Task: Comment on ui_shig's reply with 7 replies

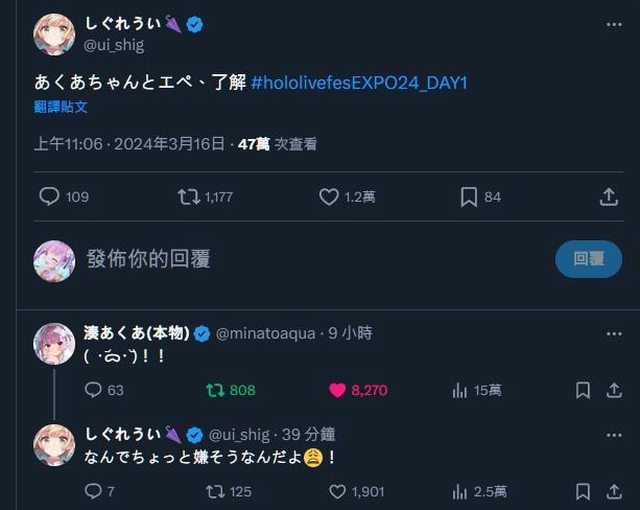Action: [93, 491]
